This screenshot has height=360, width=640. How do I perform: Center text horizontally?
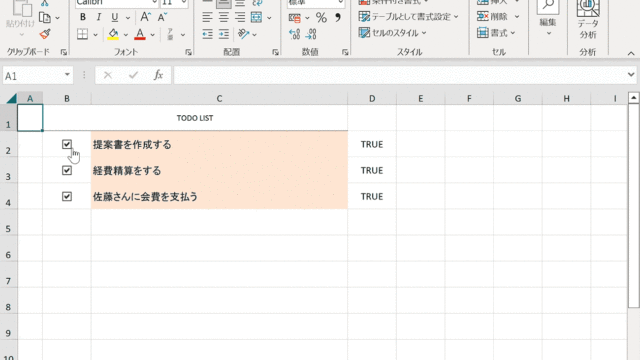224,17
